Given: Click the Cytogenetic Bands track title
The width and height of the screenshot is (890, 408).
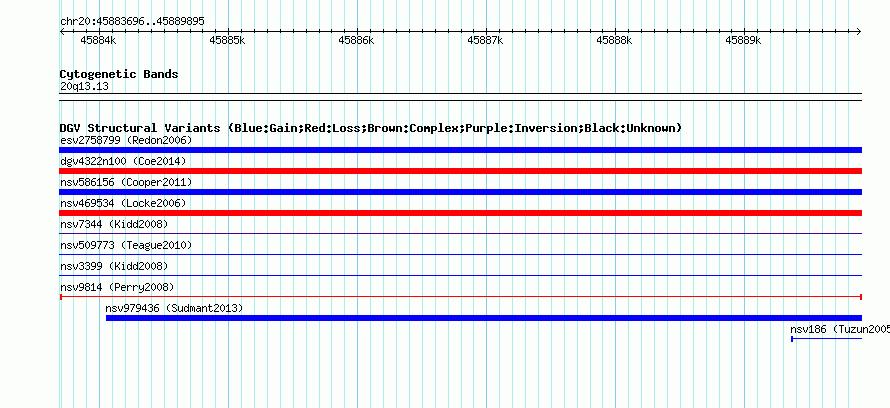Looking at the screenshot, I should point(119,74).
